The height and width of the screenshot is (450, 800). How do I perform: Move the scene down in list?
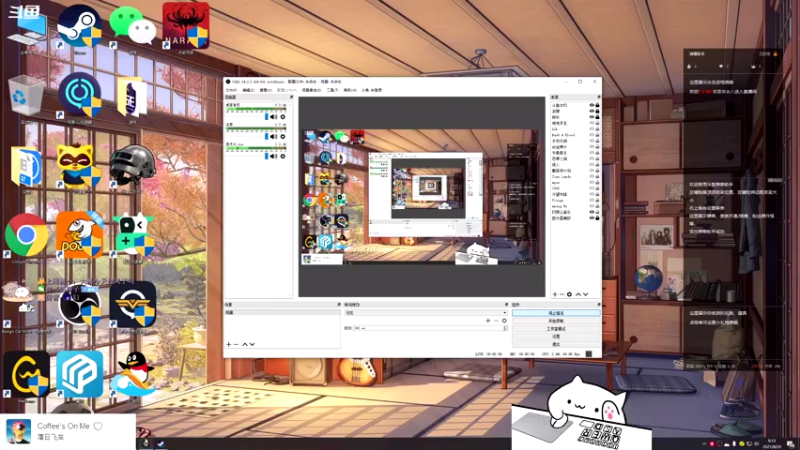point(252,344)
